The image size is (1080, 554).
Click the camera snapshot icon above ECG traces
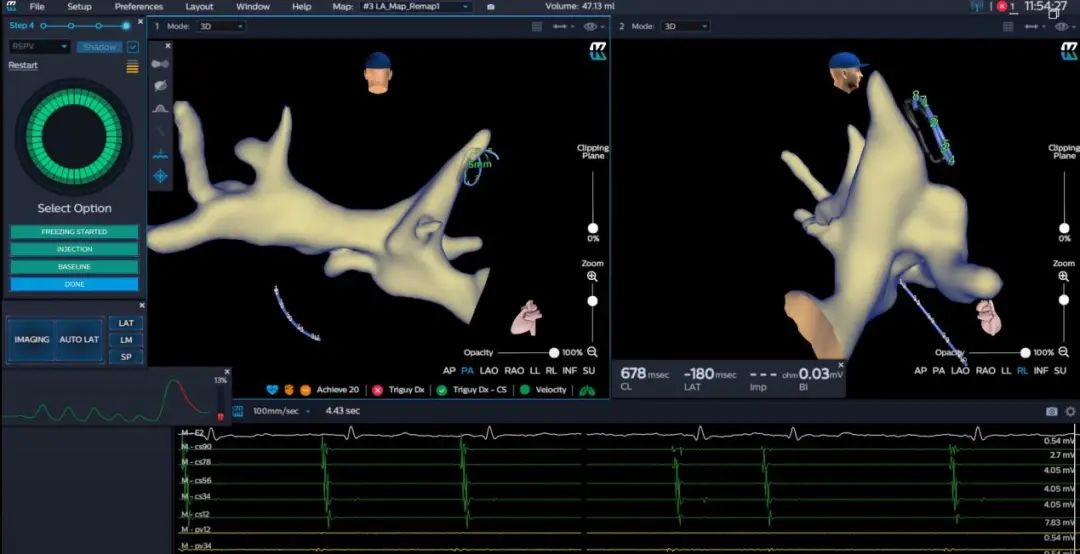pos(1051,411)
